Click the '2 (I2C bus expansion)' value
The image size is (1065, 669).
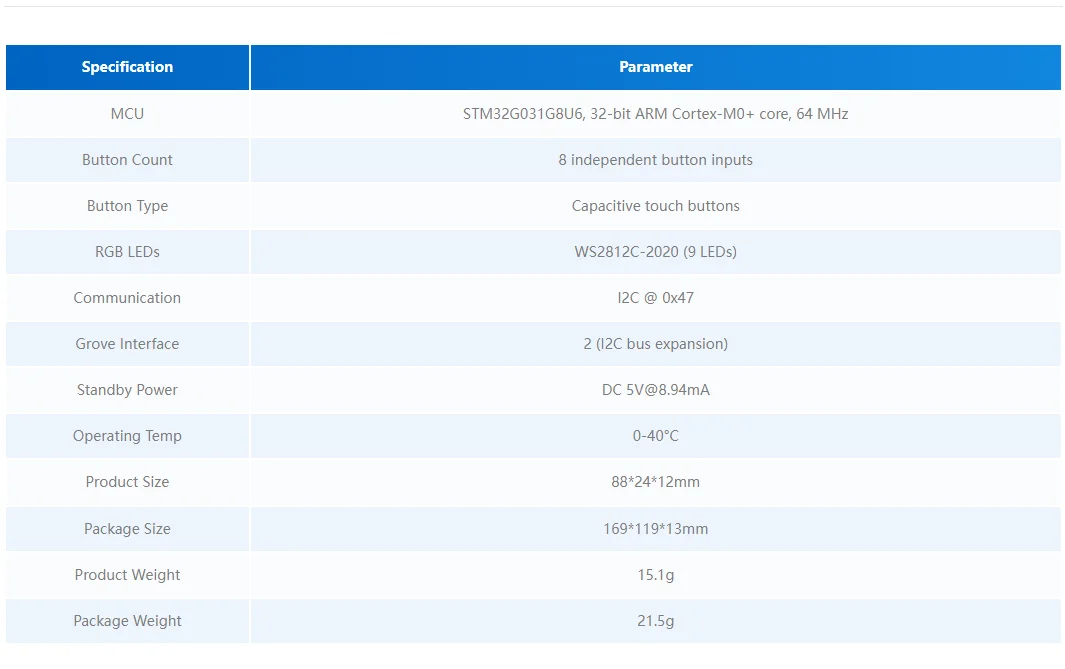(x=655, y=344)
